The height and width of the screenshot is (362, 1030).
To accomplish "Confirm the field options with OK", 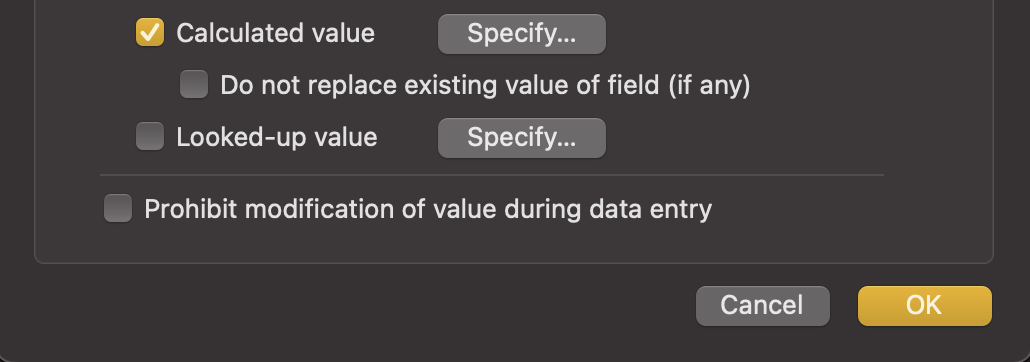I will tap(924, 305).
